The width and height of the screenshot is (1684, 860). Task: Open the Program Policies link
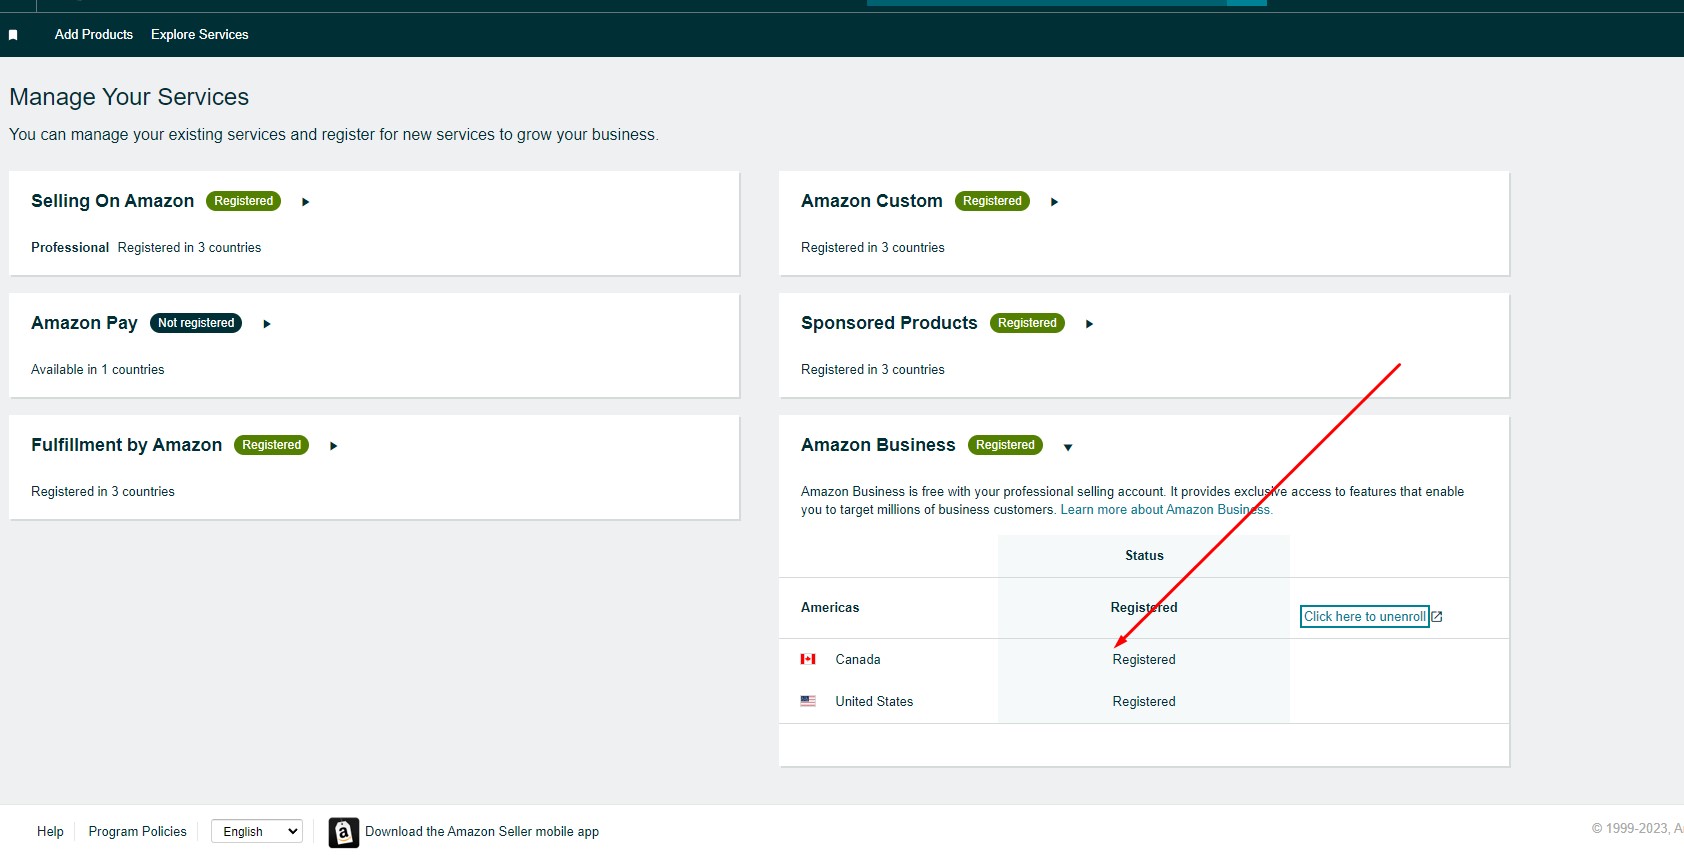click(x=138, y=832)
